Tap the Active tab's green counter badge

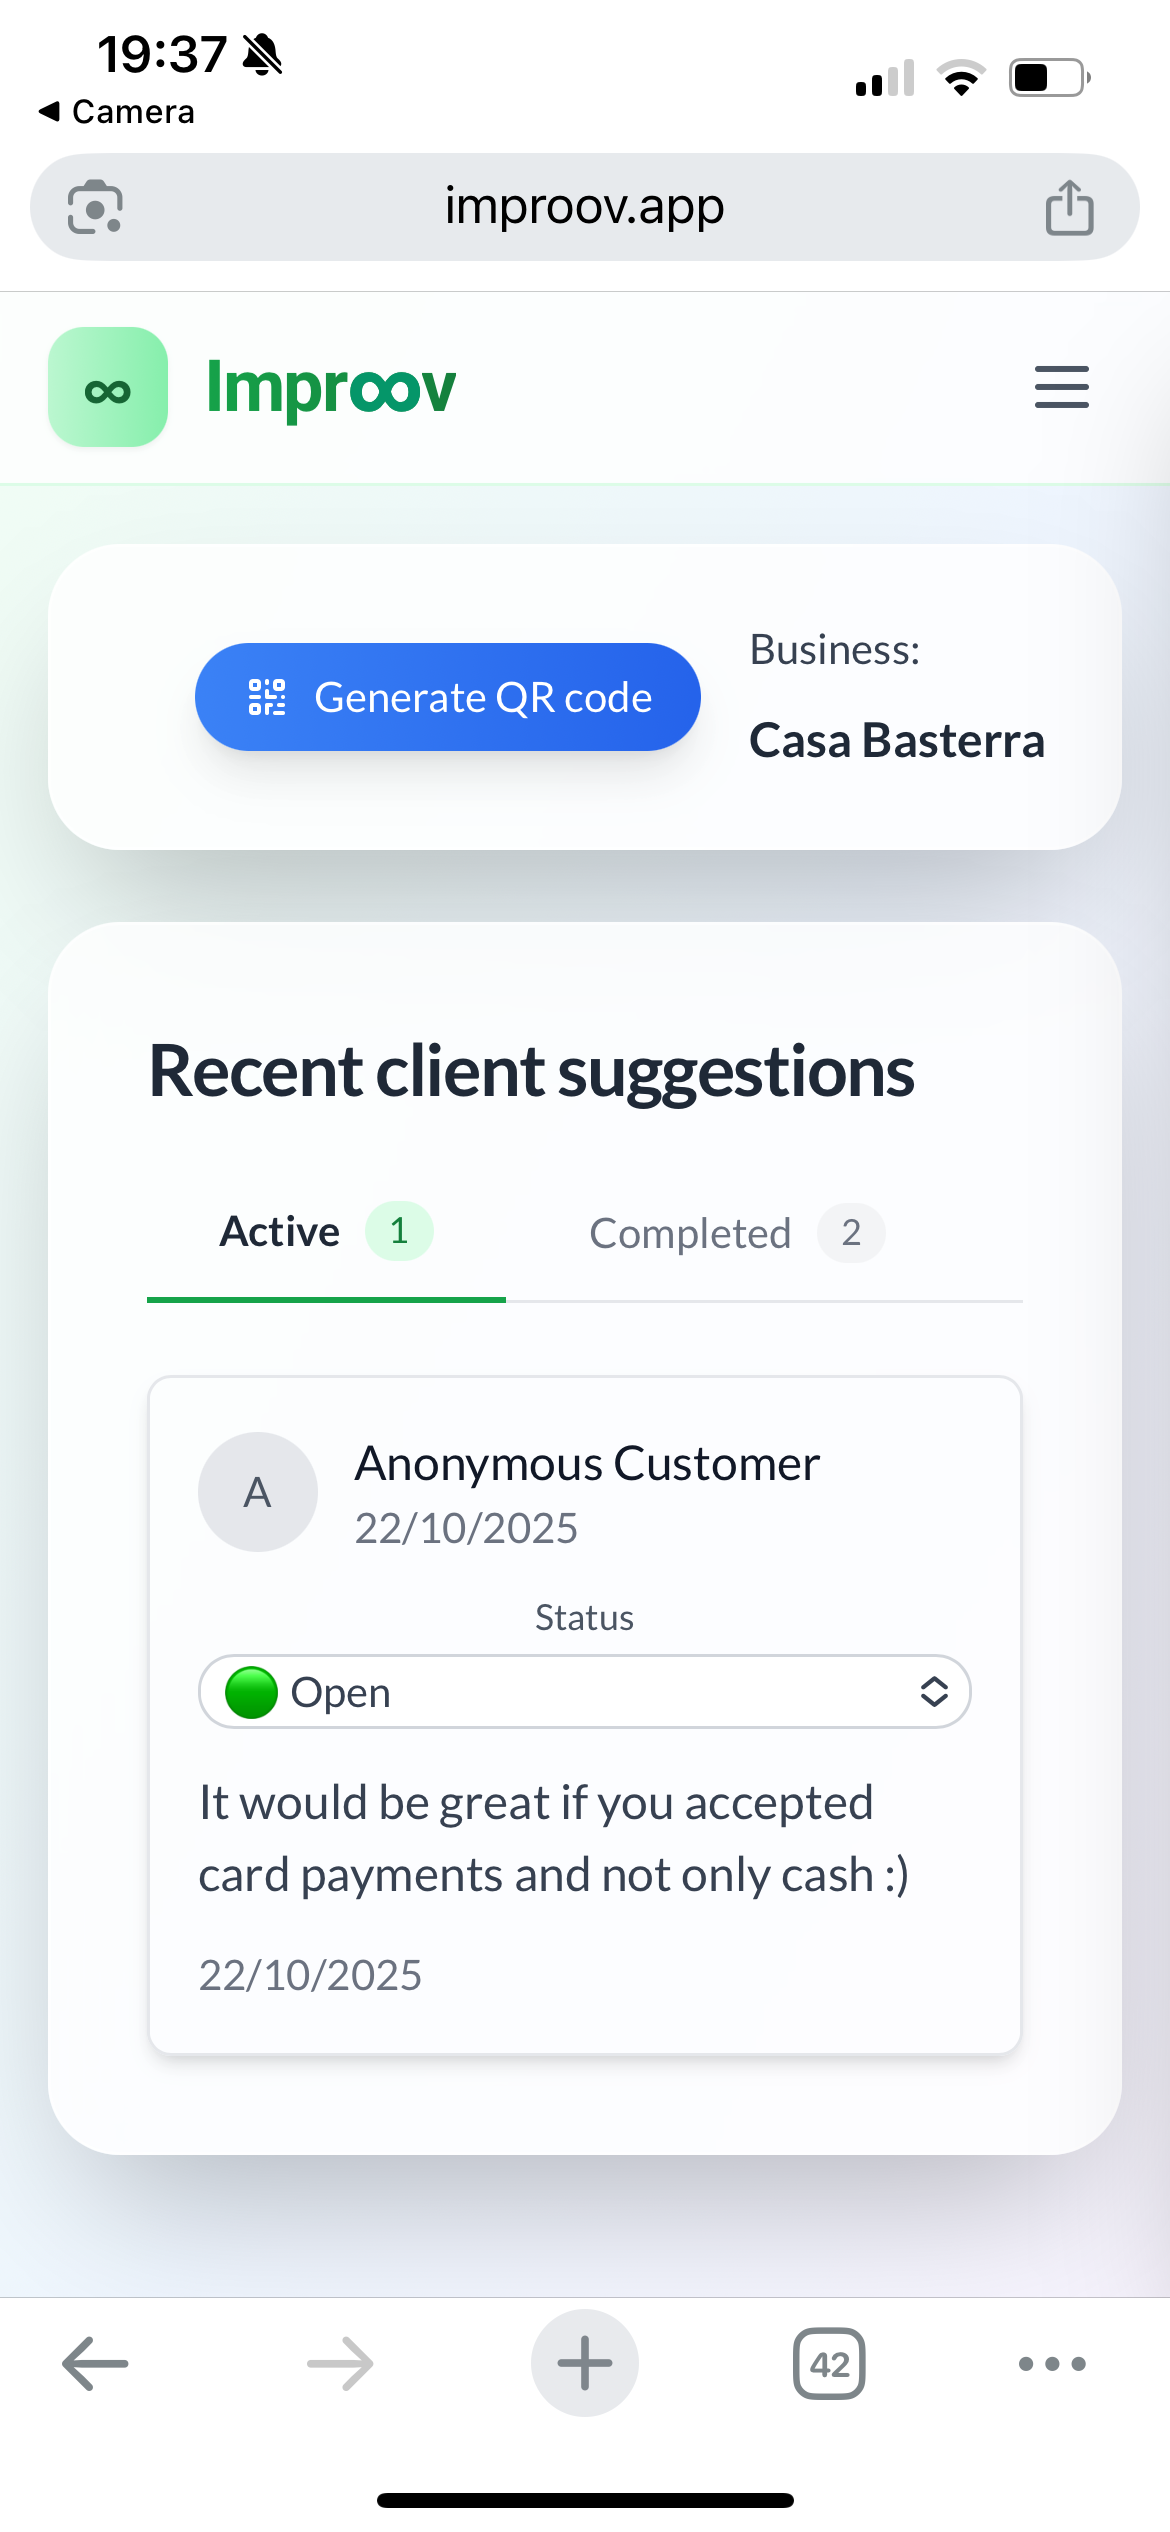[x=399, y=1232]
